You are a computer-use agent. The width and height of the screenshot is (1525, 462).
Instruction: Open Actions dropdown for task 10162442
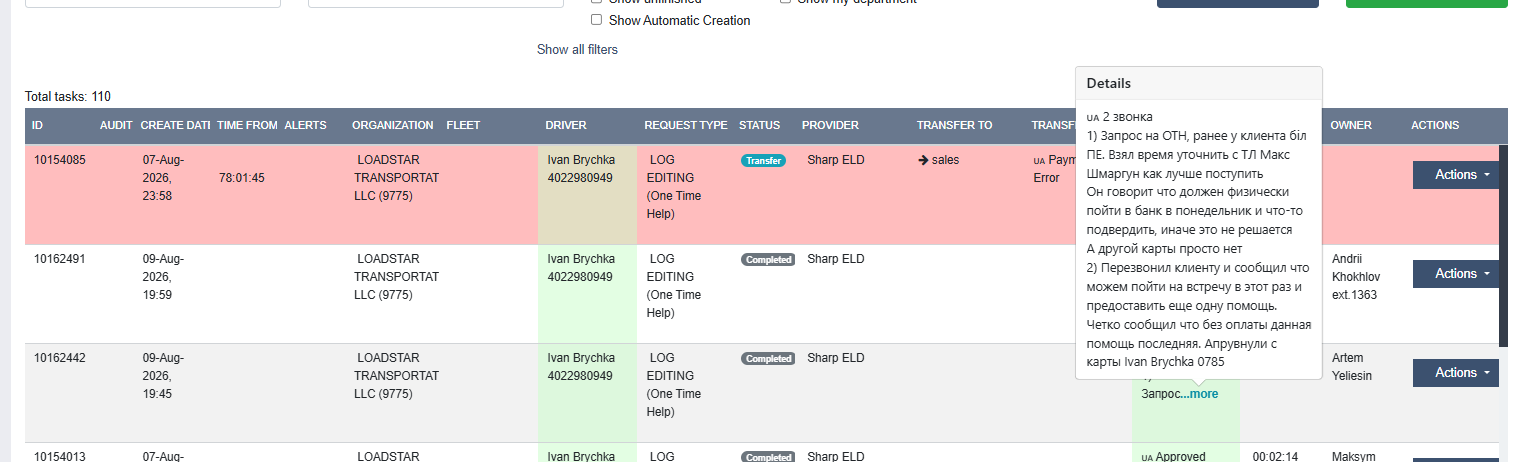click(x=1456, y=373)
